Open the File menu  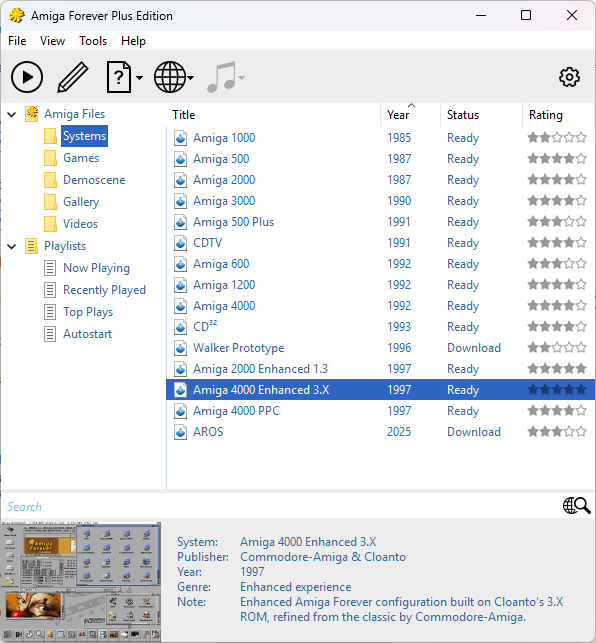[17, 41]
